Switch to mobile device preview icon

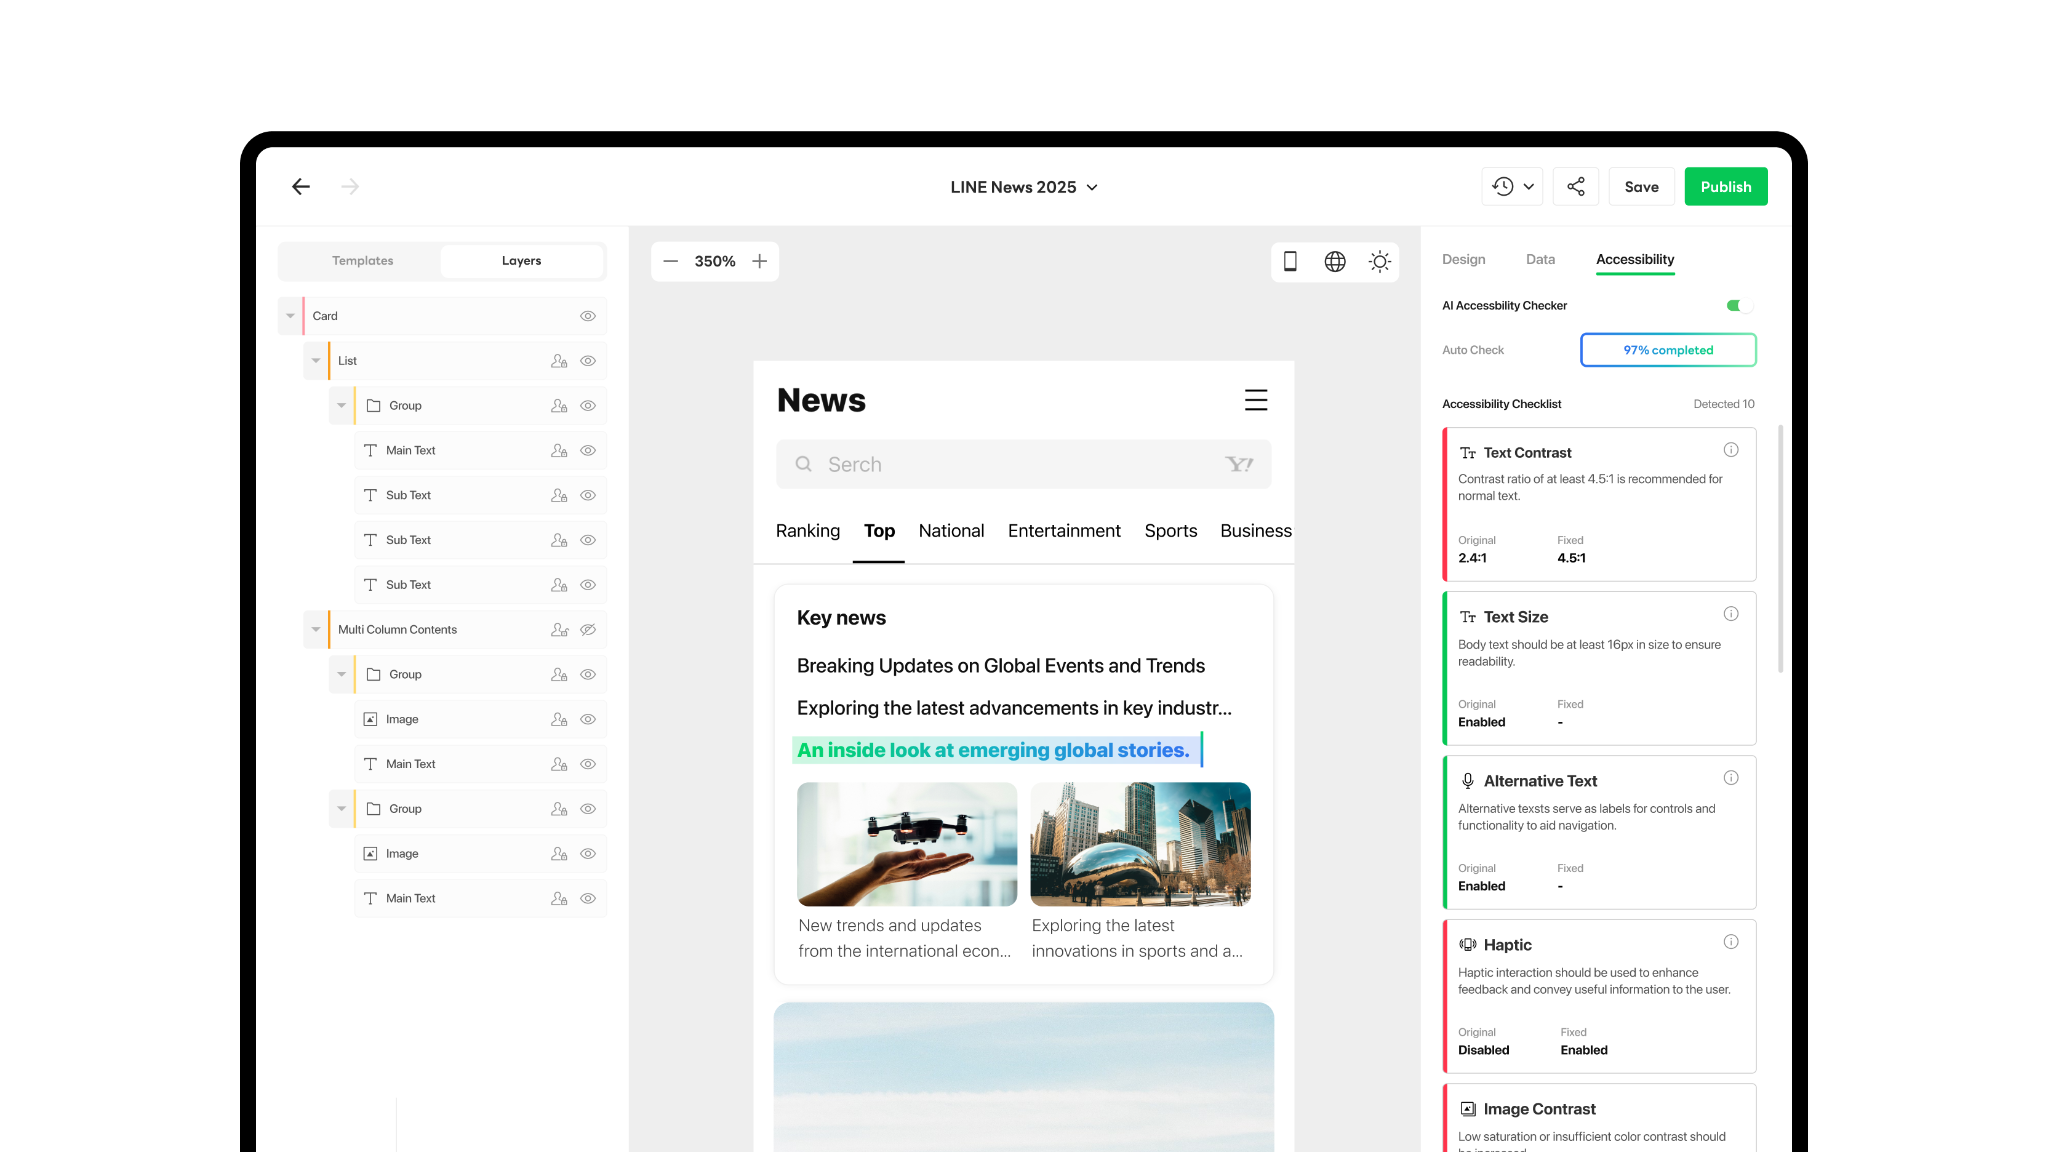[1290, 261]
